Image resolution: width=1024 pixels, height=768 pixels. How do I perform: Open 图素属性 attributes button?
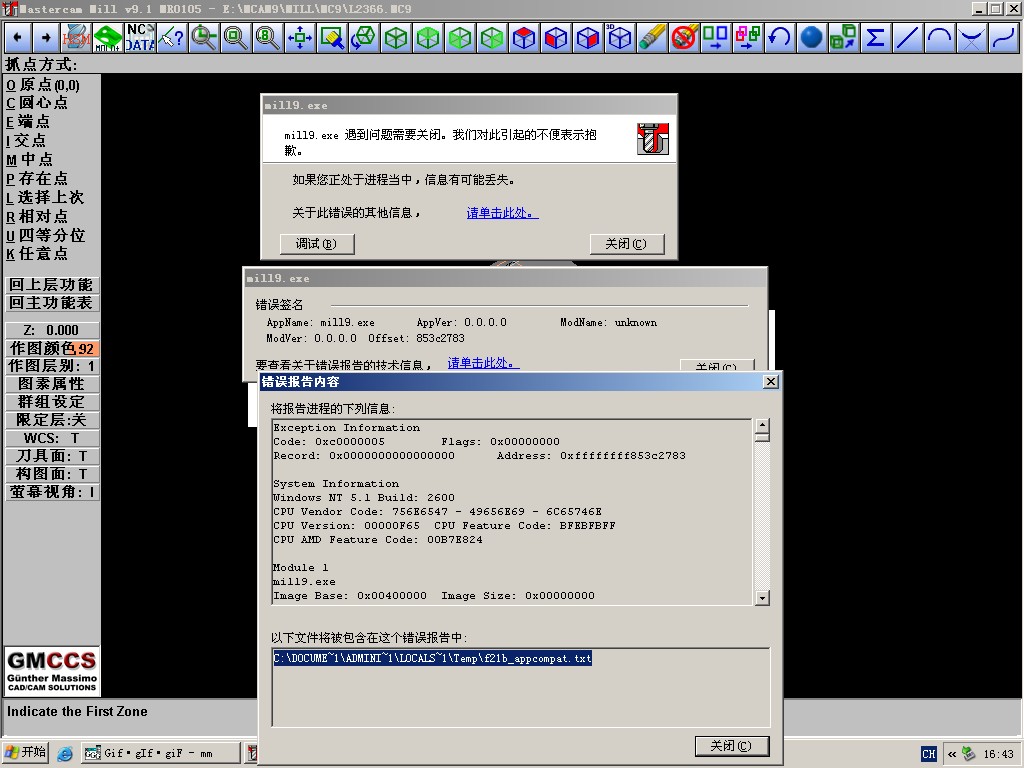tap(52, 384)
